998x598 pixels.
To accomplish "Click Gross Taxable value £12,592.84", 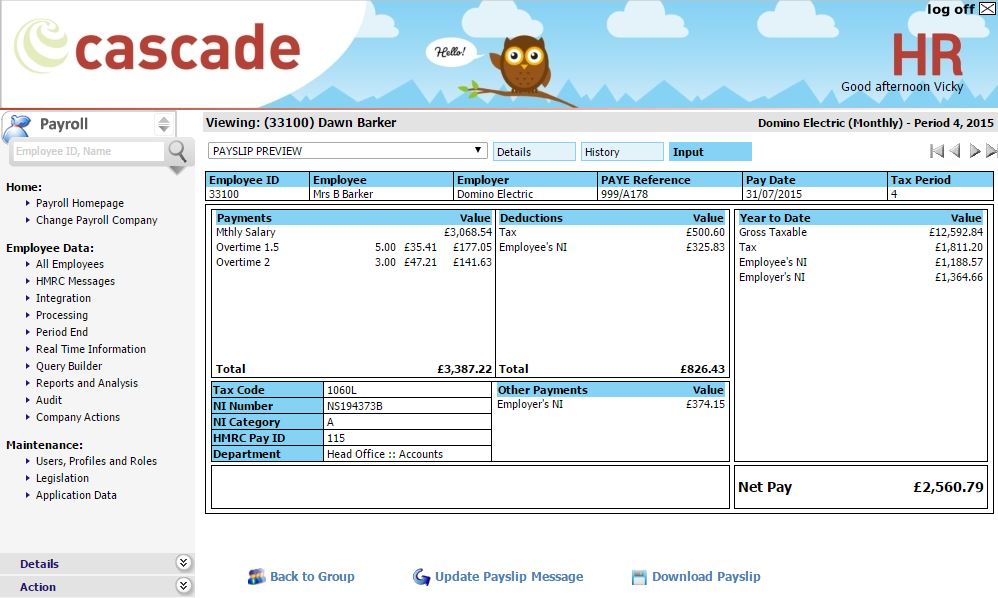I will [955, 232].
